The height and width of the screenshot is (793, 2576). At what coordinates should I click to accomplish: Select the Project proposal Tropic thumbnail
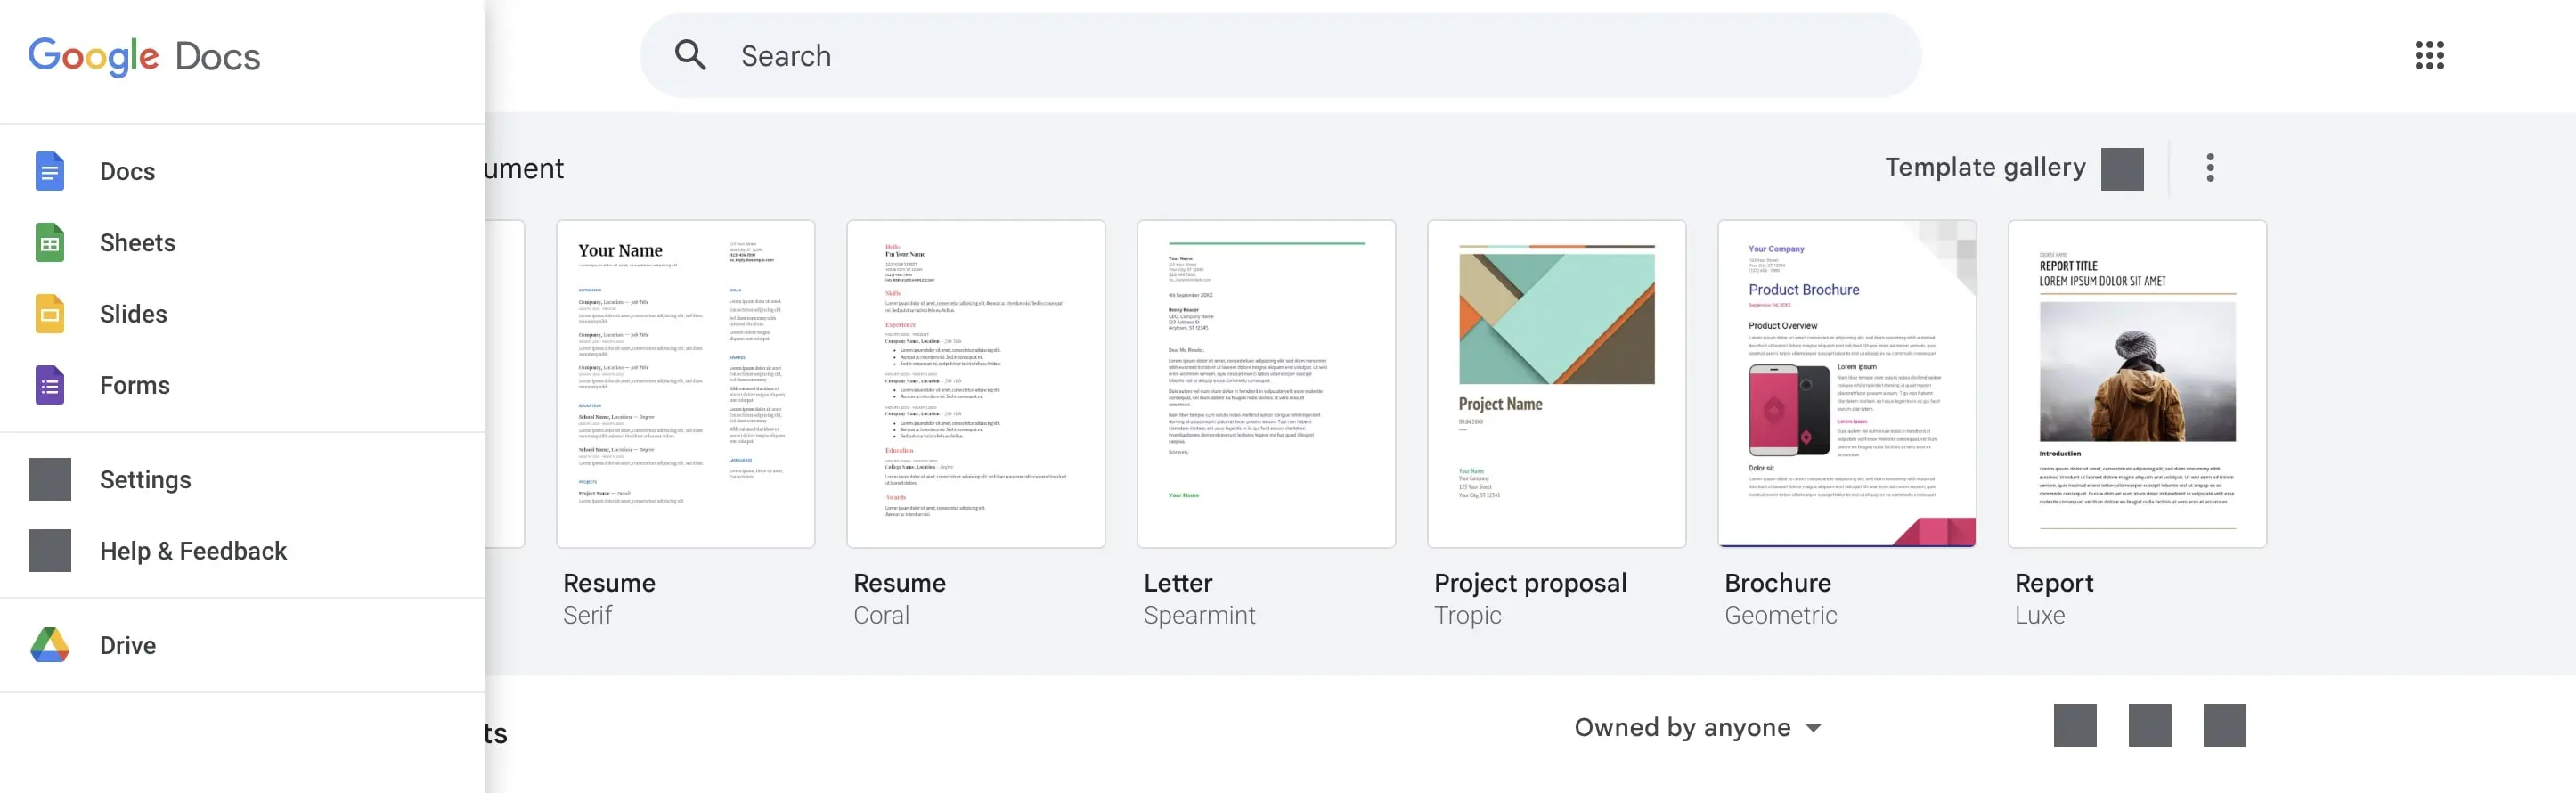click(x=1556, y=383)
